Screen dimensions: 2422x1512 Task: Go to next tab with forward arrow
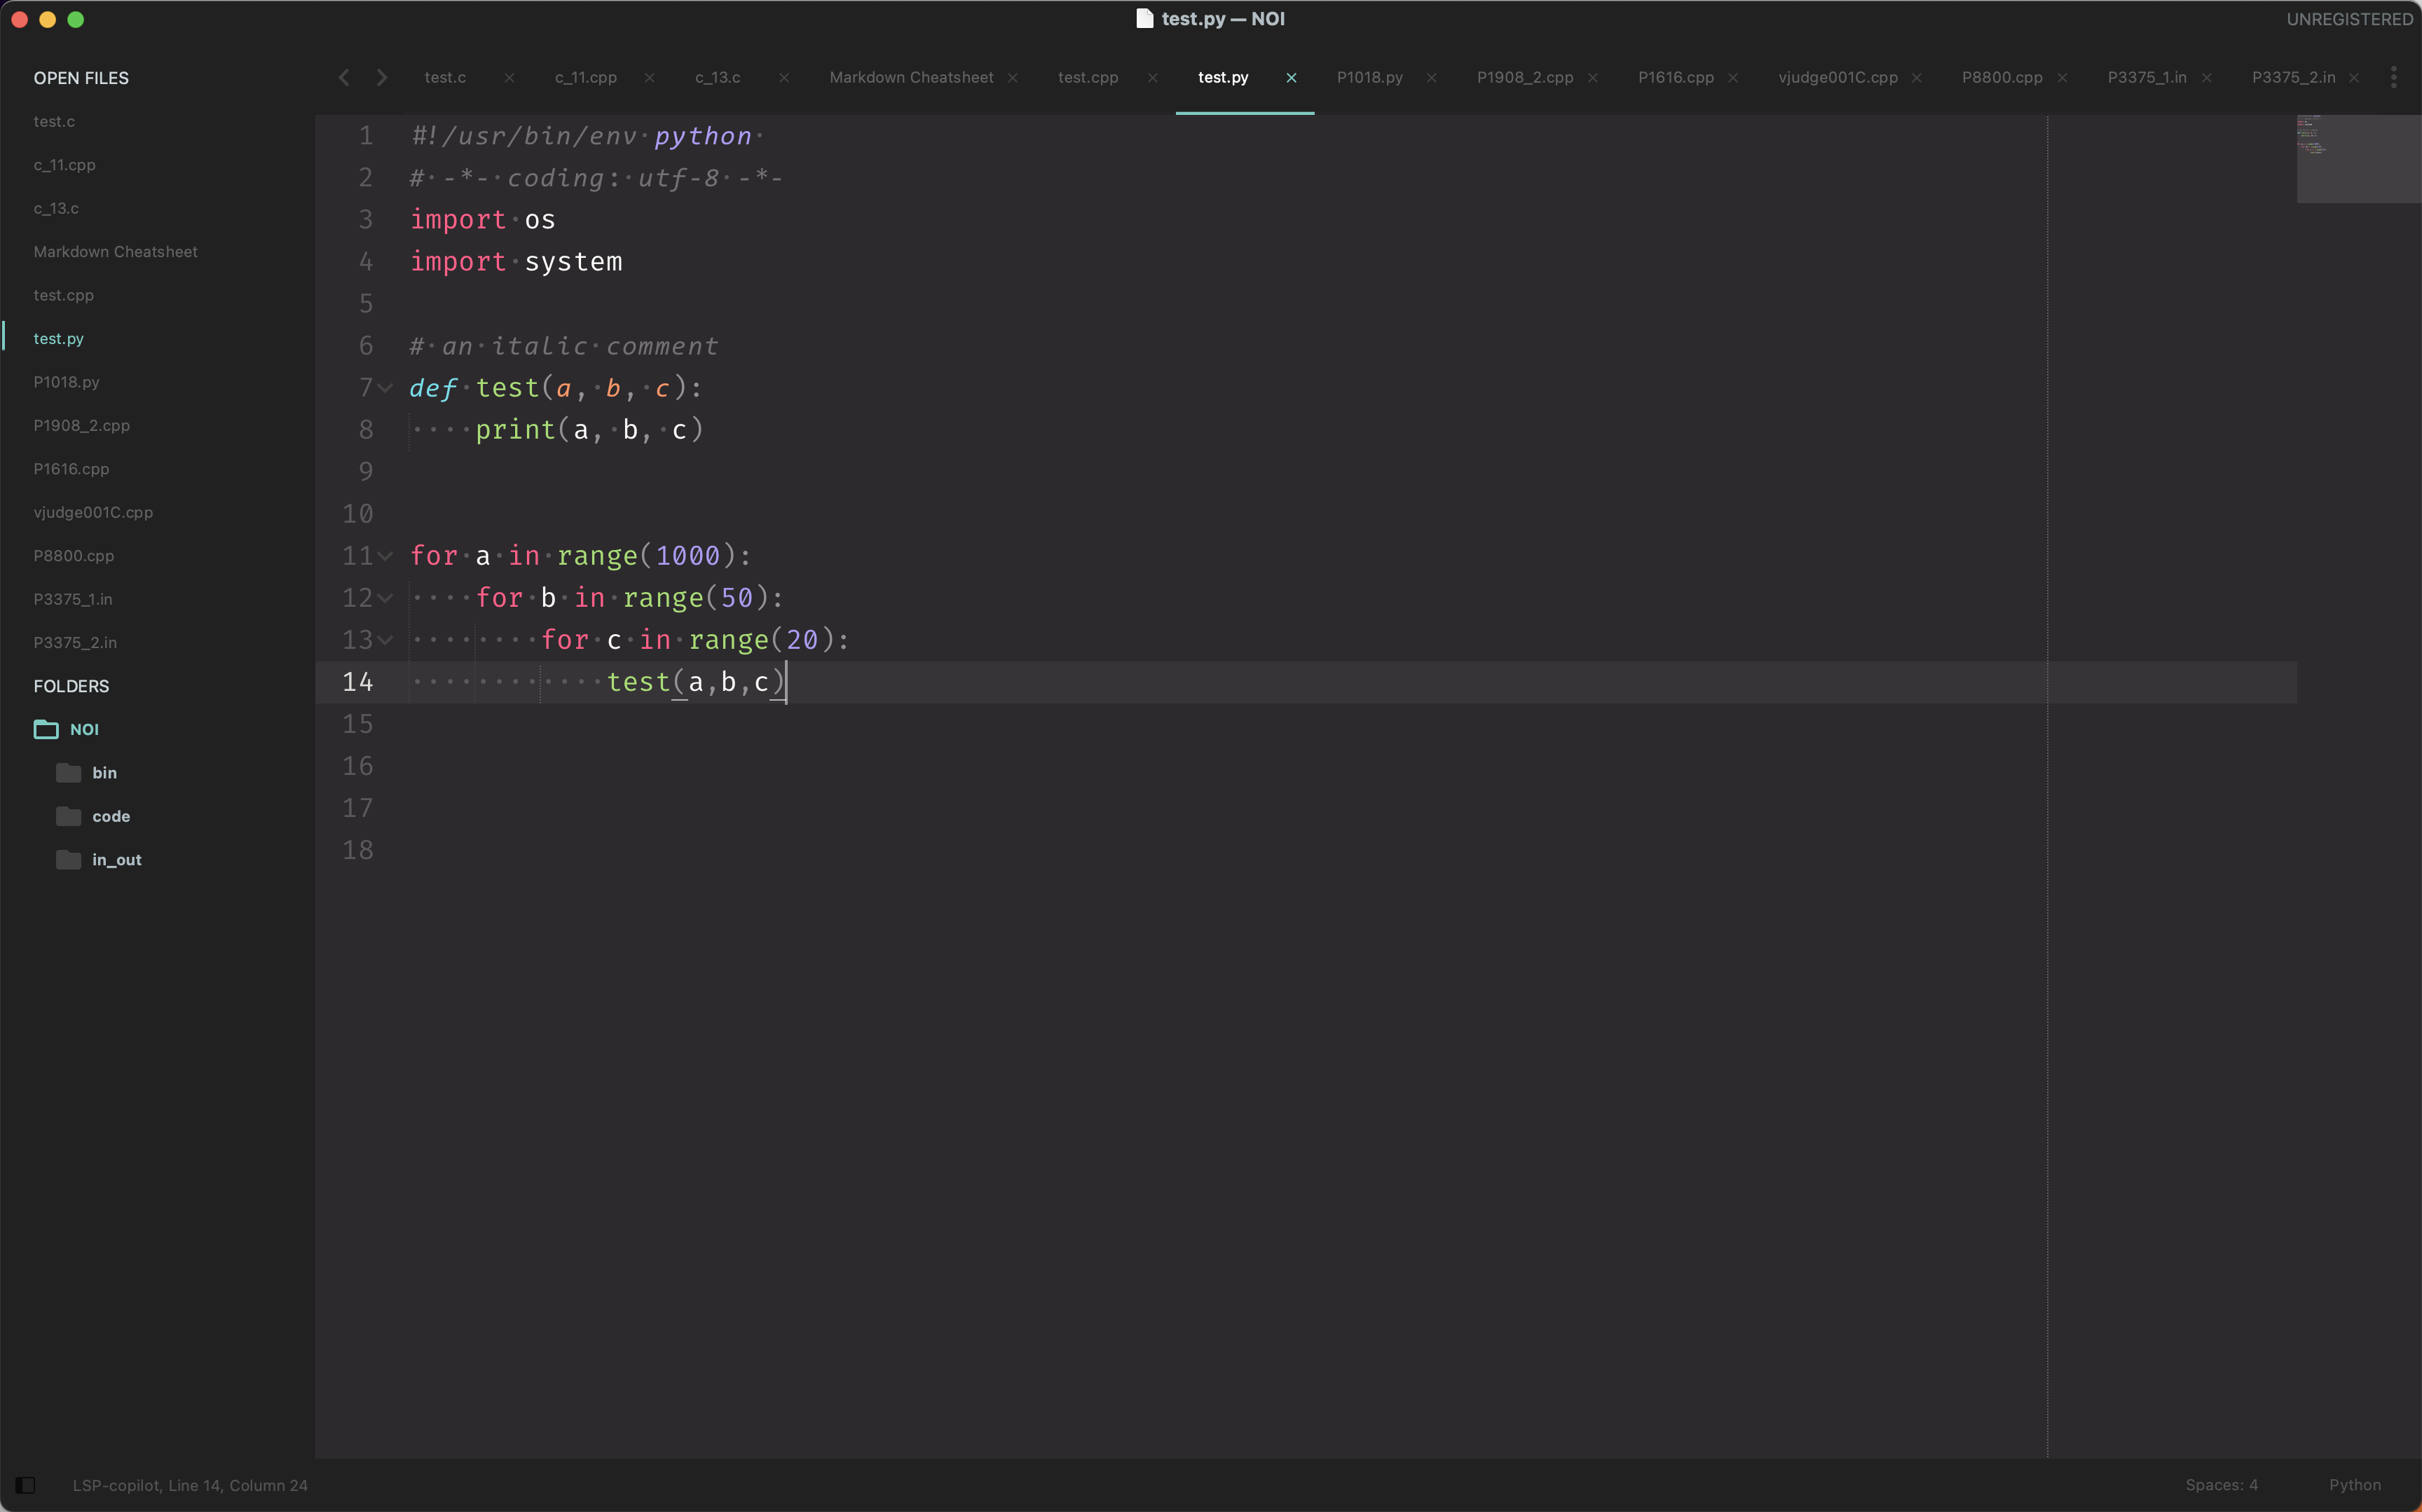pyautogui.click(x=382, y=77)
